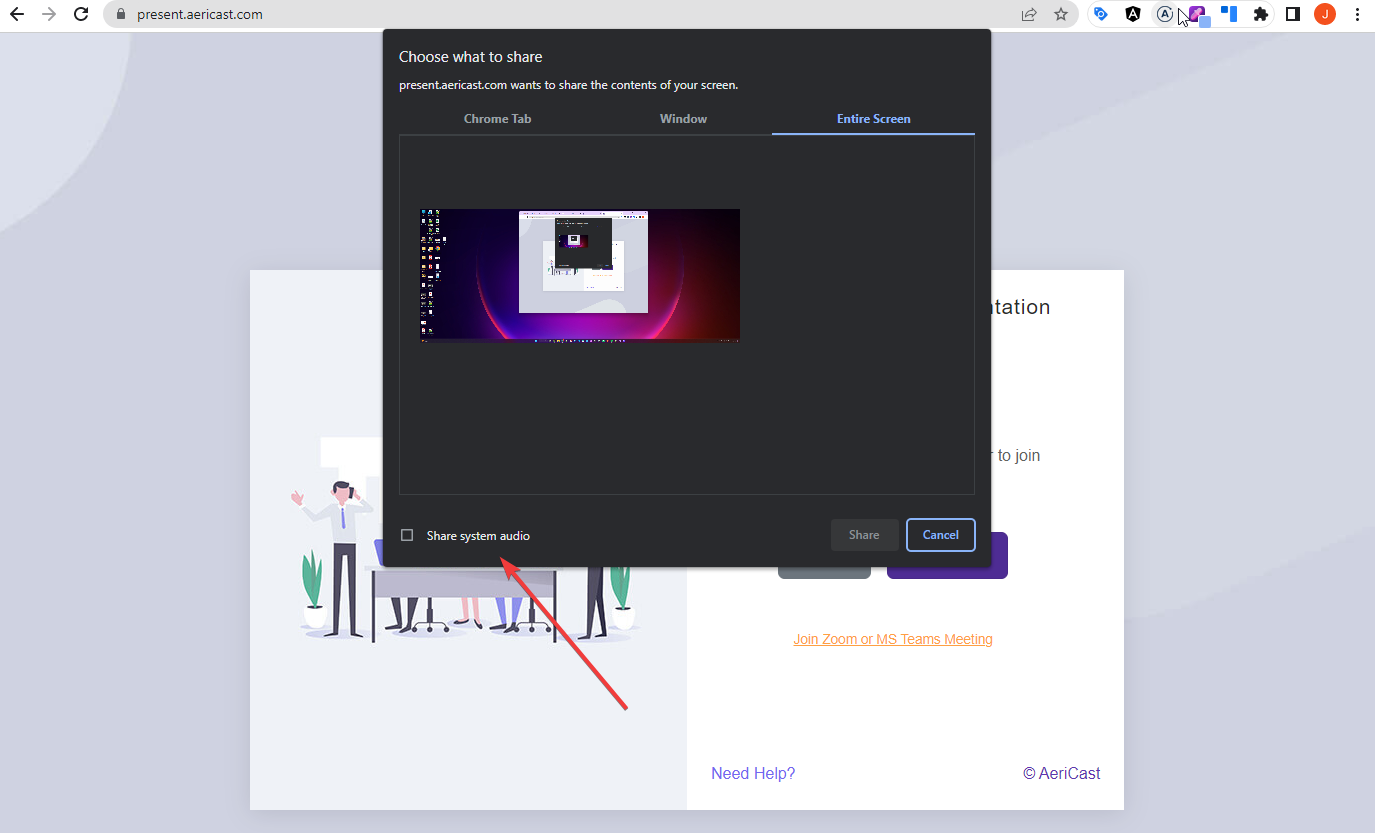Click the orange J profile avatar

pyautogui.click(x=1324, y=14)
